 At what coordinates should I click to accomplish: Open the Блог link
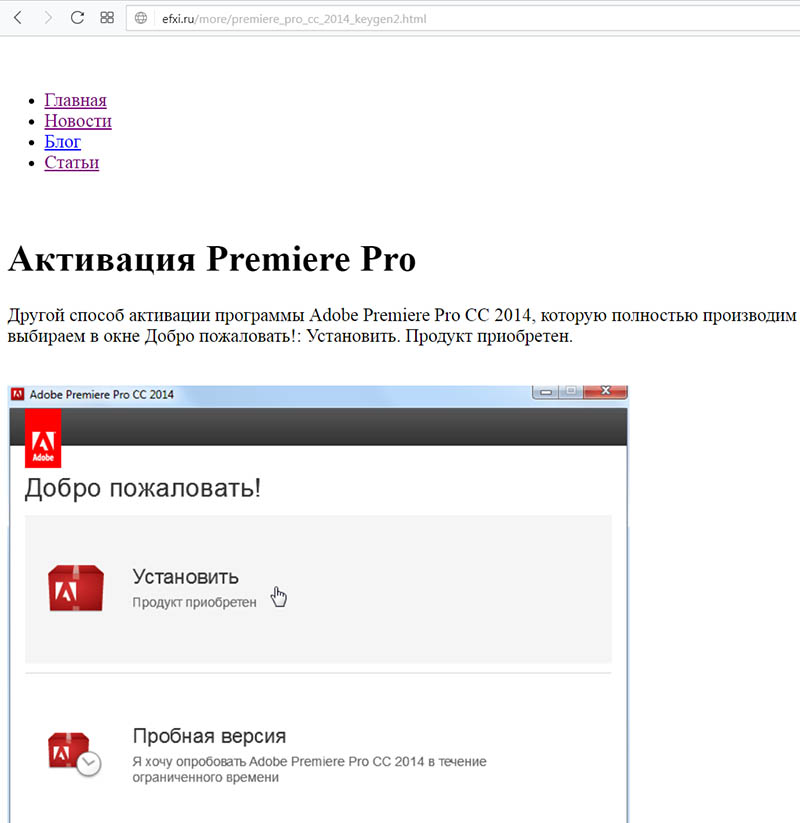click(x=62, y=142)
